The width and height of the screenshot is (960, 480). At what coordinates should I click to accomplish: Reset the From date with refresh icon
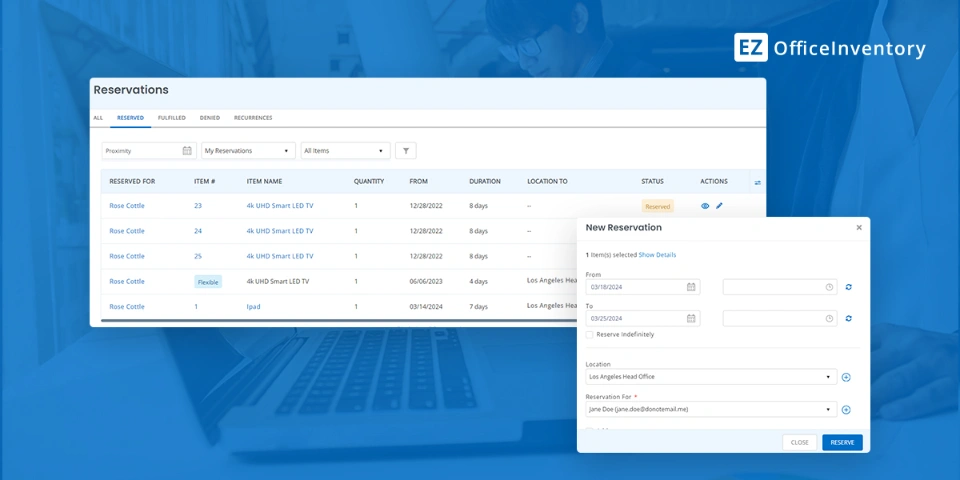(849, 287)
